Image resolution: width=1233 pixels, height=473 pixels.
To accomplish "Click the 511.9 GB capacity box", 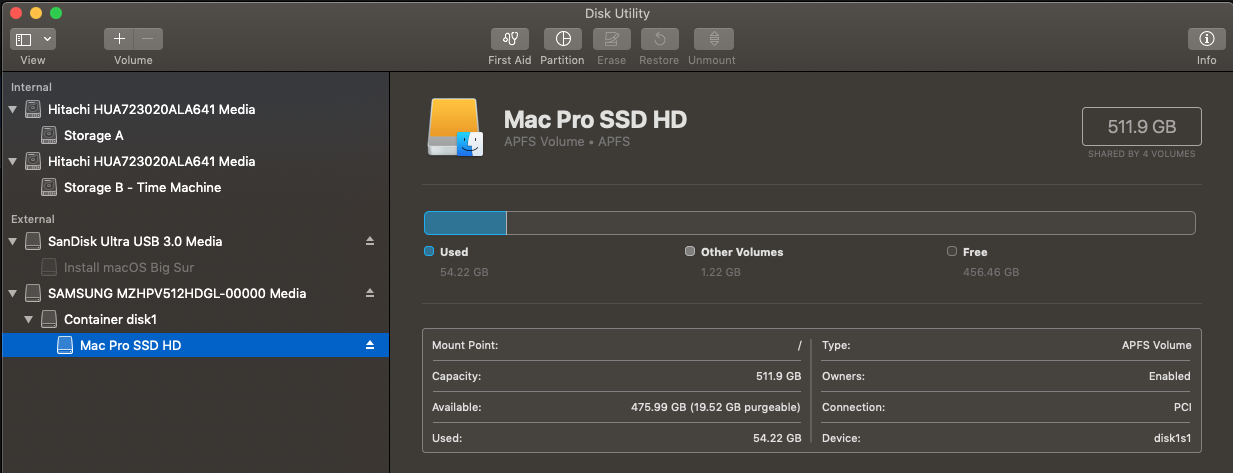I will click(x=1141, y=127).
